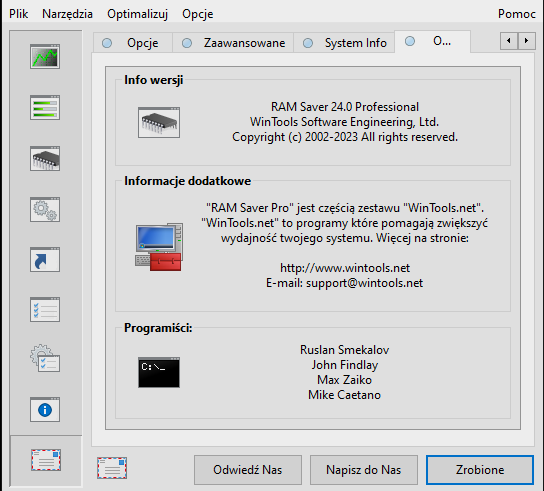The width and height of the screenshot is (544, 491).
Task: Select the blue info sidebar icon
Action: [x=45, y=410]
